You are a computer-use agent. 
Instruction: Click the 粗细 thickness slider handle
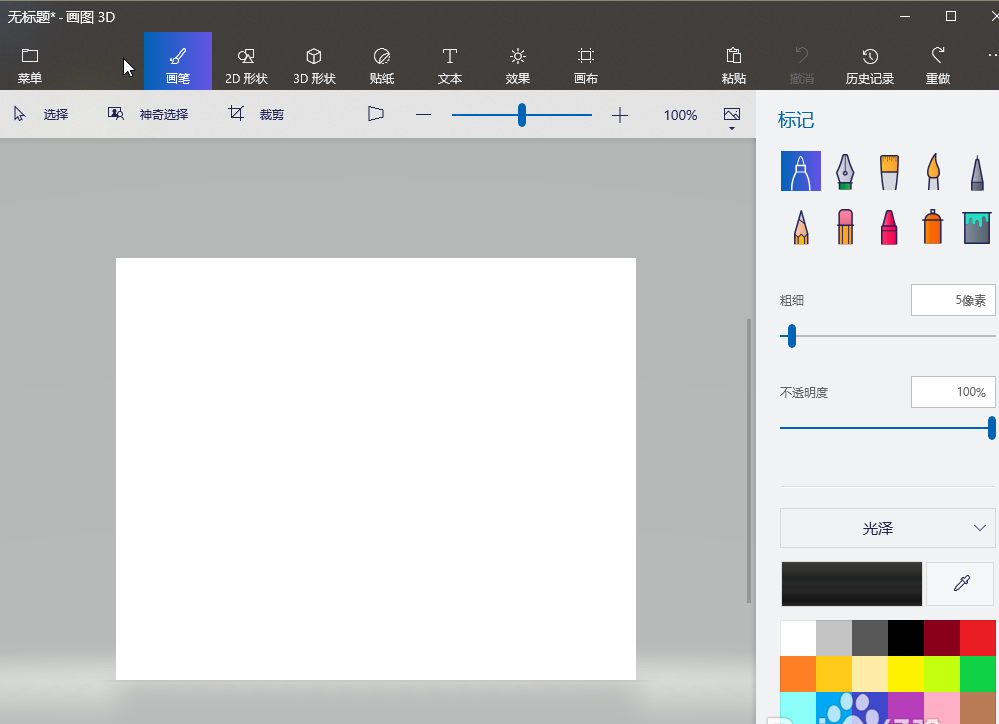[792, 336]
